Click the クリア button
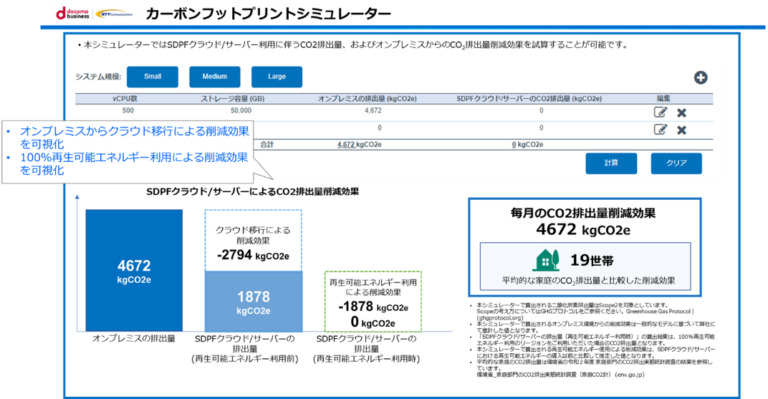The width and height of the screenshot is (768, 399). (x=676, y=163)
